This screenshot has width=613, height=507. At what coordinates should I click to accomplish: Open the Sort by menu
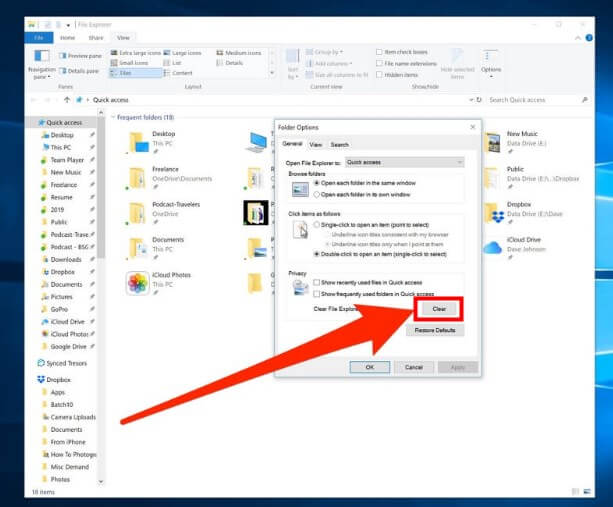293,64
